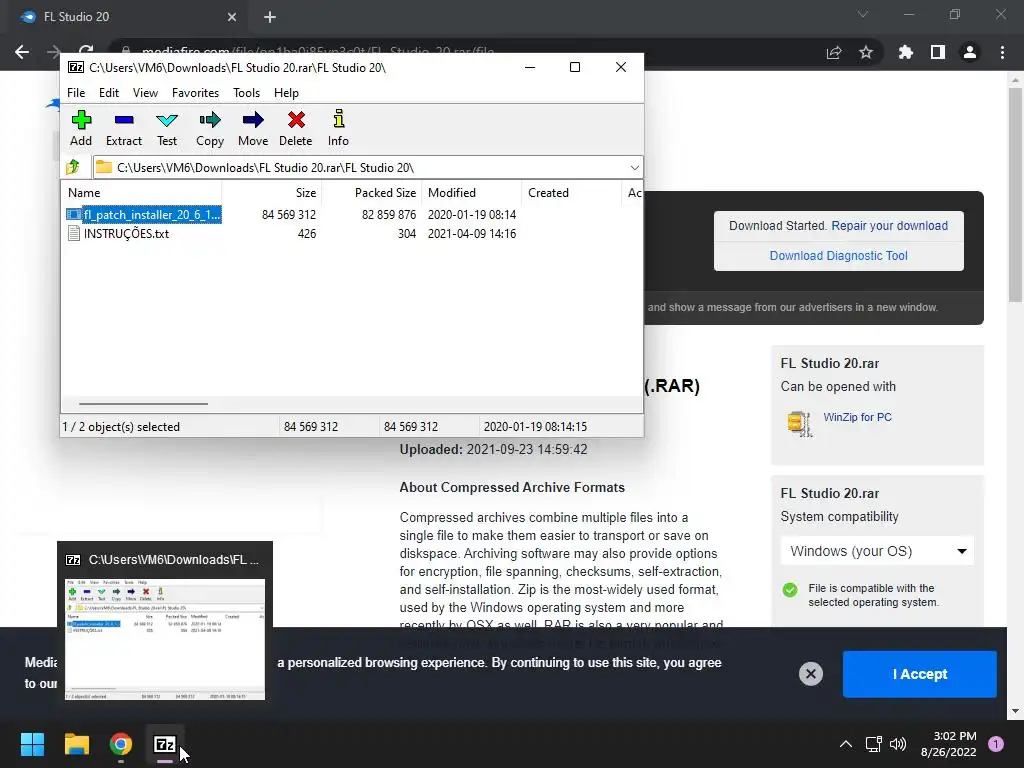1024x768 pixels.
Task: Click the Add toolbar icon in 7-Zip
Action: click(x=81, y=128)
